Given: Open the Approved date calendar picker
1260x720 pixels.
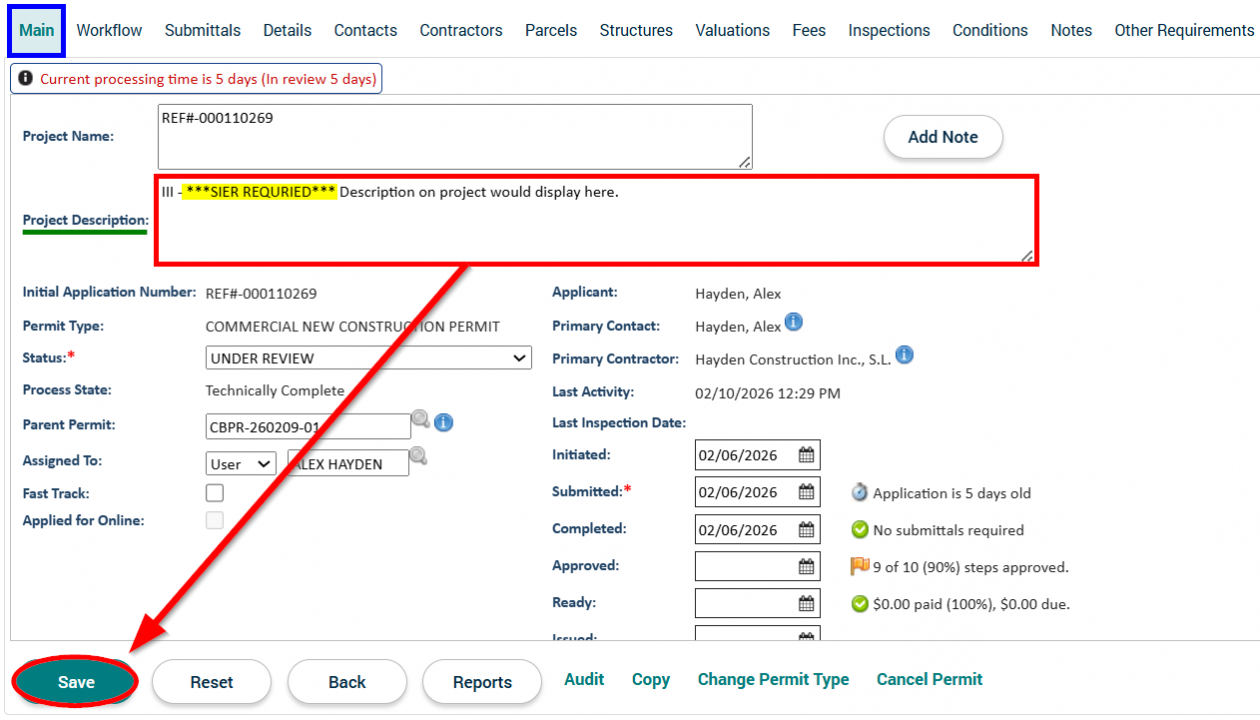Looking at the screenshot, I should click(x=806, y=567).
